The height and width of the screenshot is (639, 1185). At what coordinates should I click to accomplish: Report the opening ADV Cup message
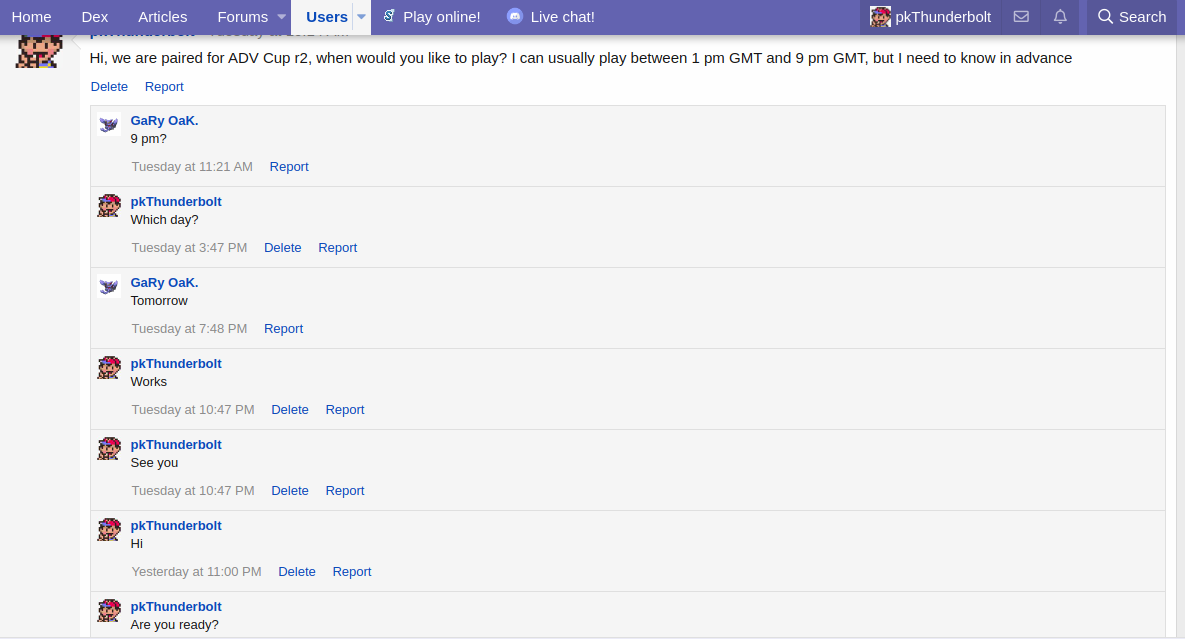coord(164,86)
